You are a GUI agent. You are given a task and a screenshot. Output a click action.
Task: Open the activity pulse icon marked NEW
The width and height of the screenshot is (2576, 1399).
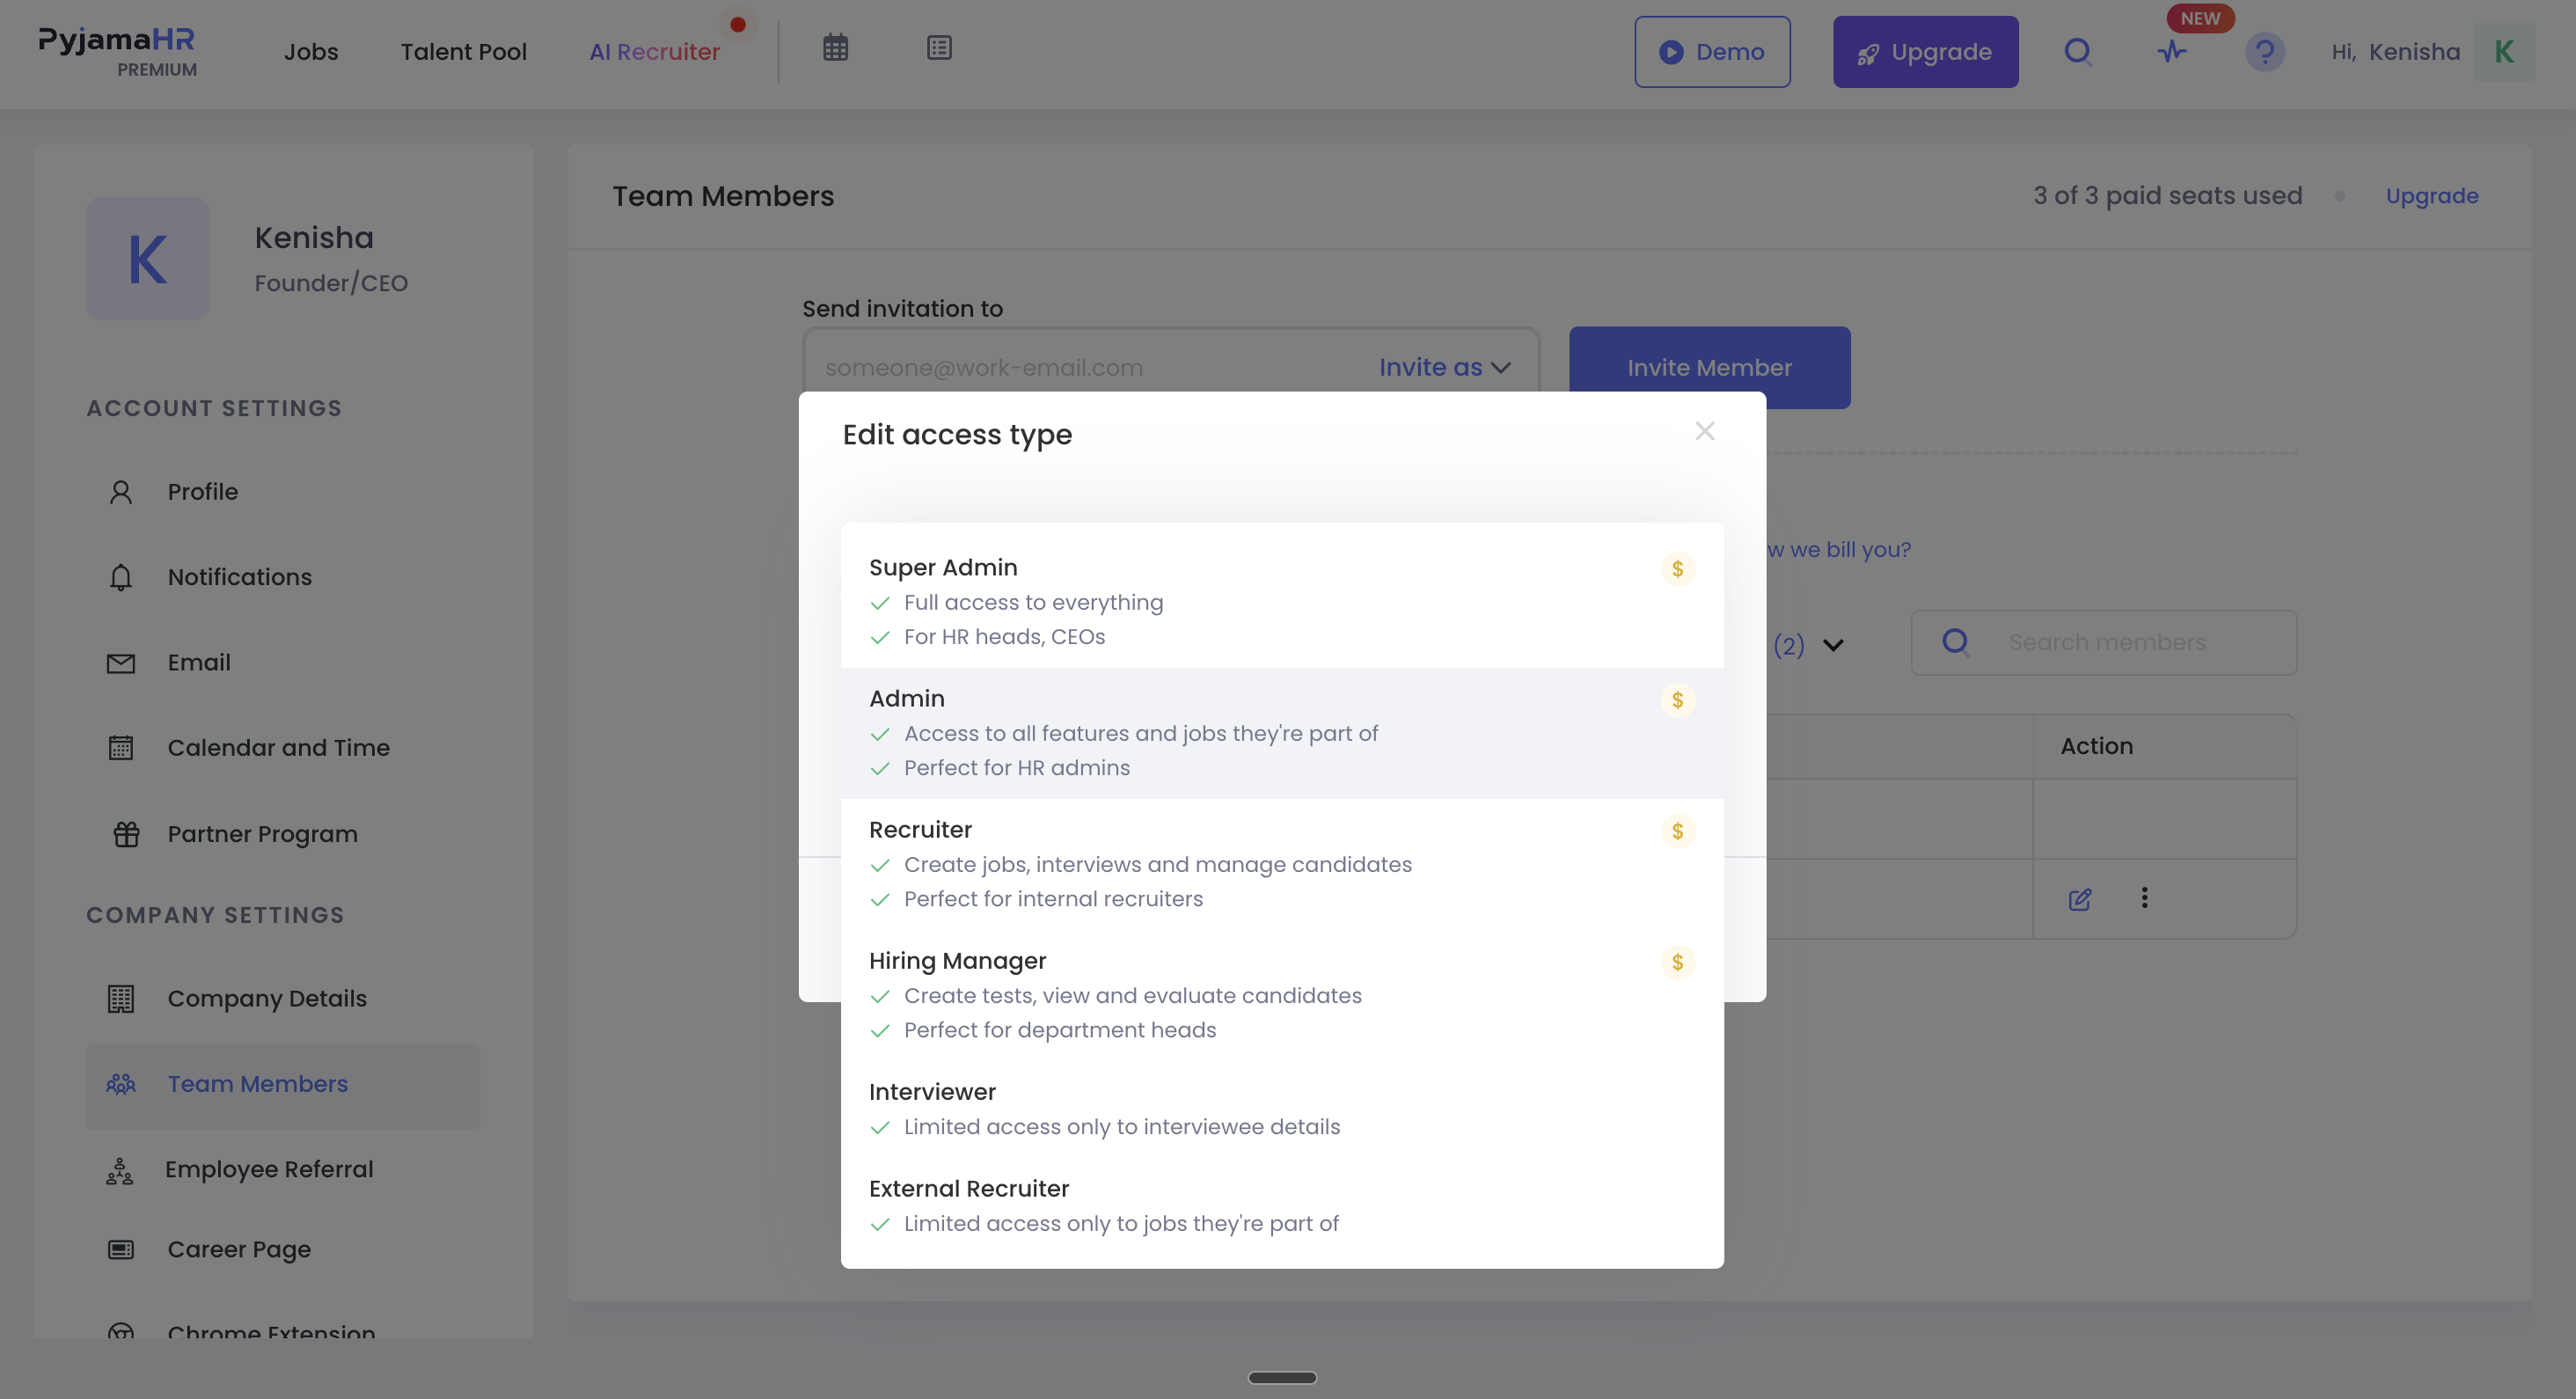(2171, 51)
